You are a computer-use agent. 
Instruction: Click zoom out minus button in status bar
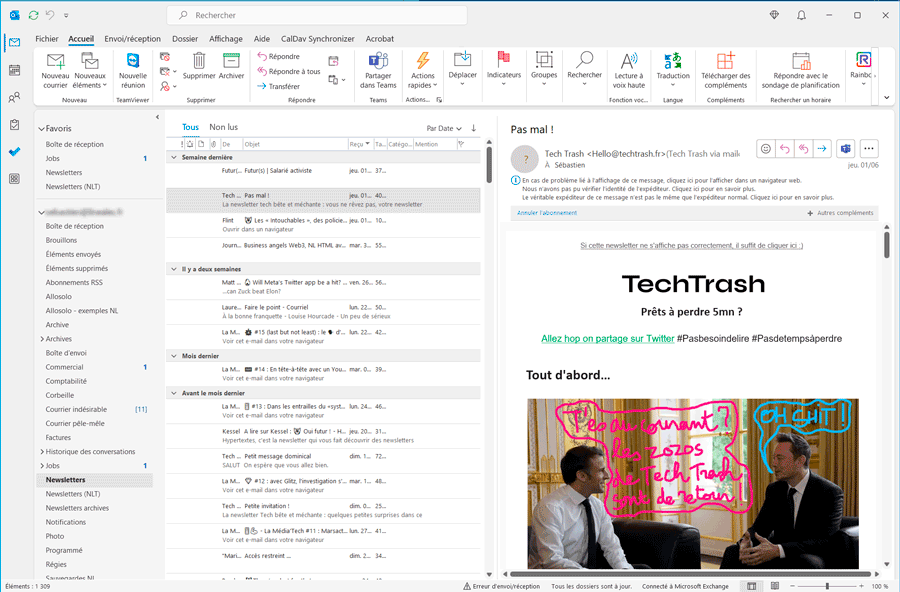coord(793,586)
